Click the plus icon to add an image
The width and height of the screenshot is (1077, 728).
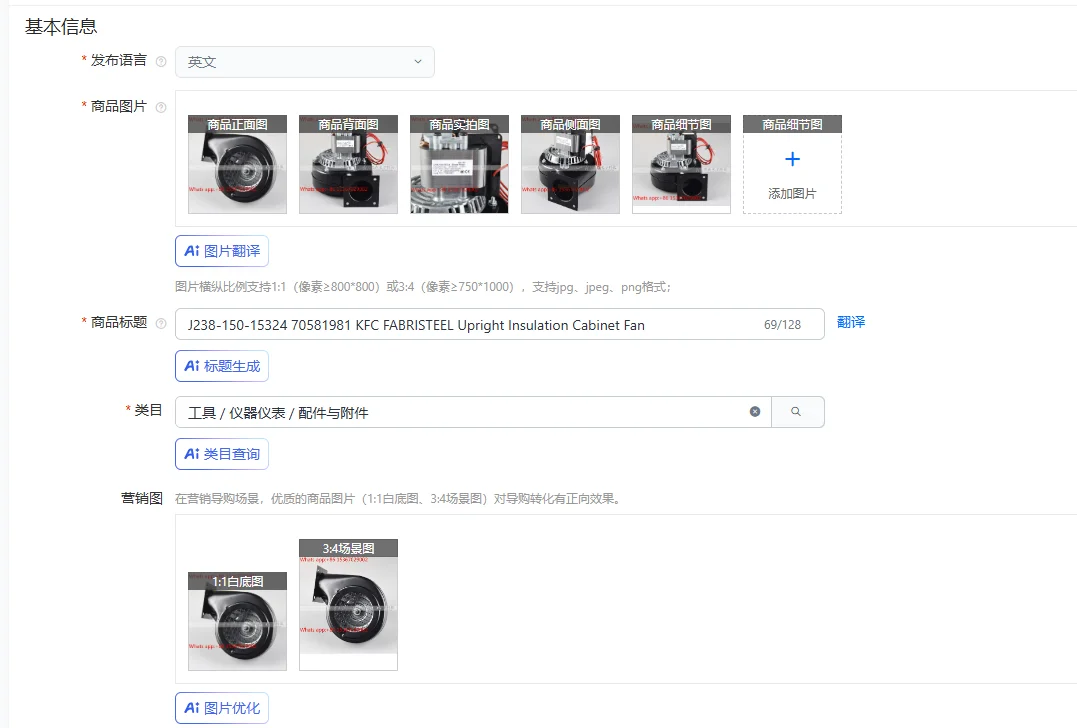pyautogui.click(x=792, y=159)
